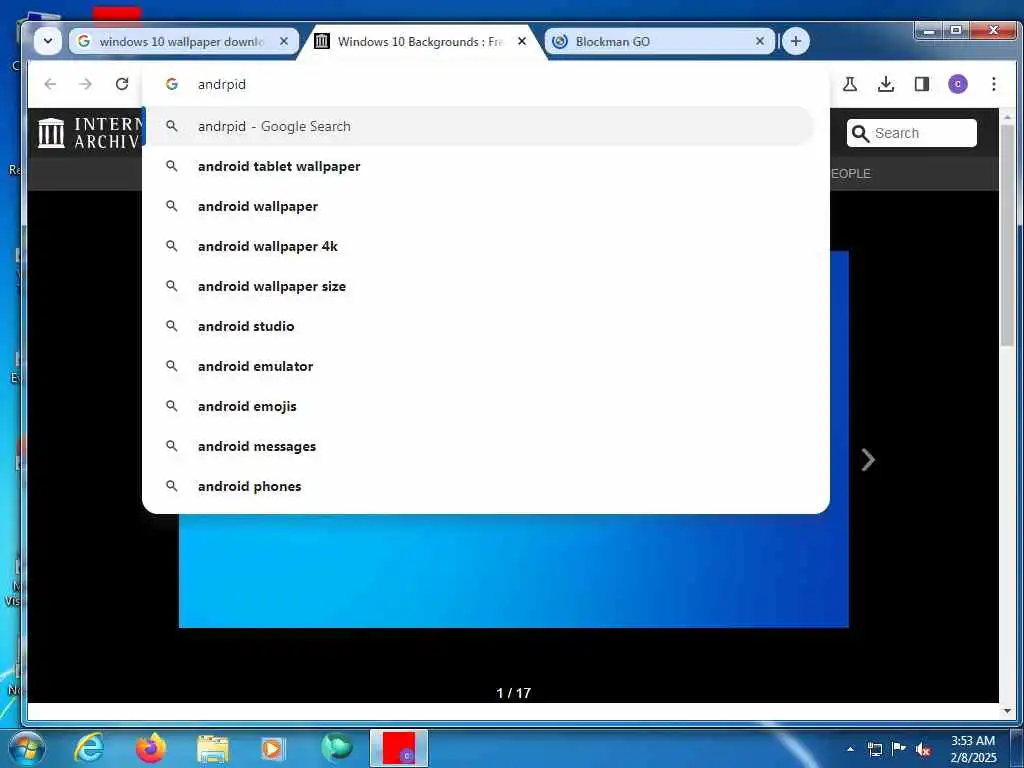This screenshot has width=1024, height=768.
Task: Open the Chrome downloads icon
Action: click(x=886, y=84)
